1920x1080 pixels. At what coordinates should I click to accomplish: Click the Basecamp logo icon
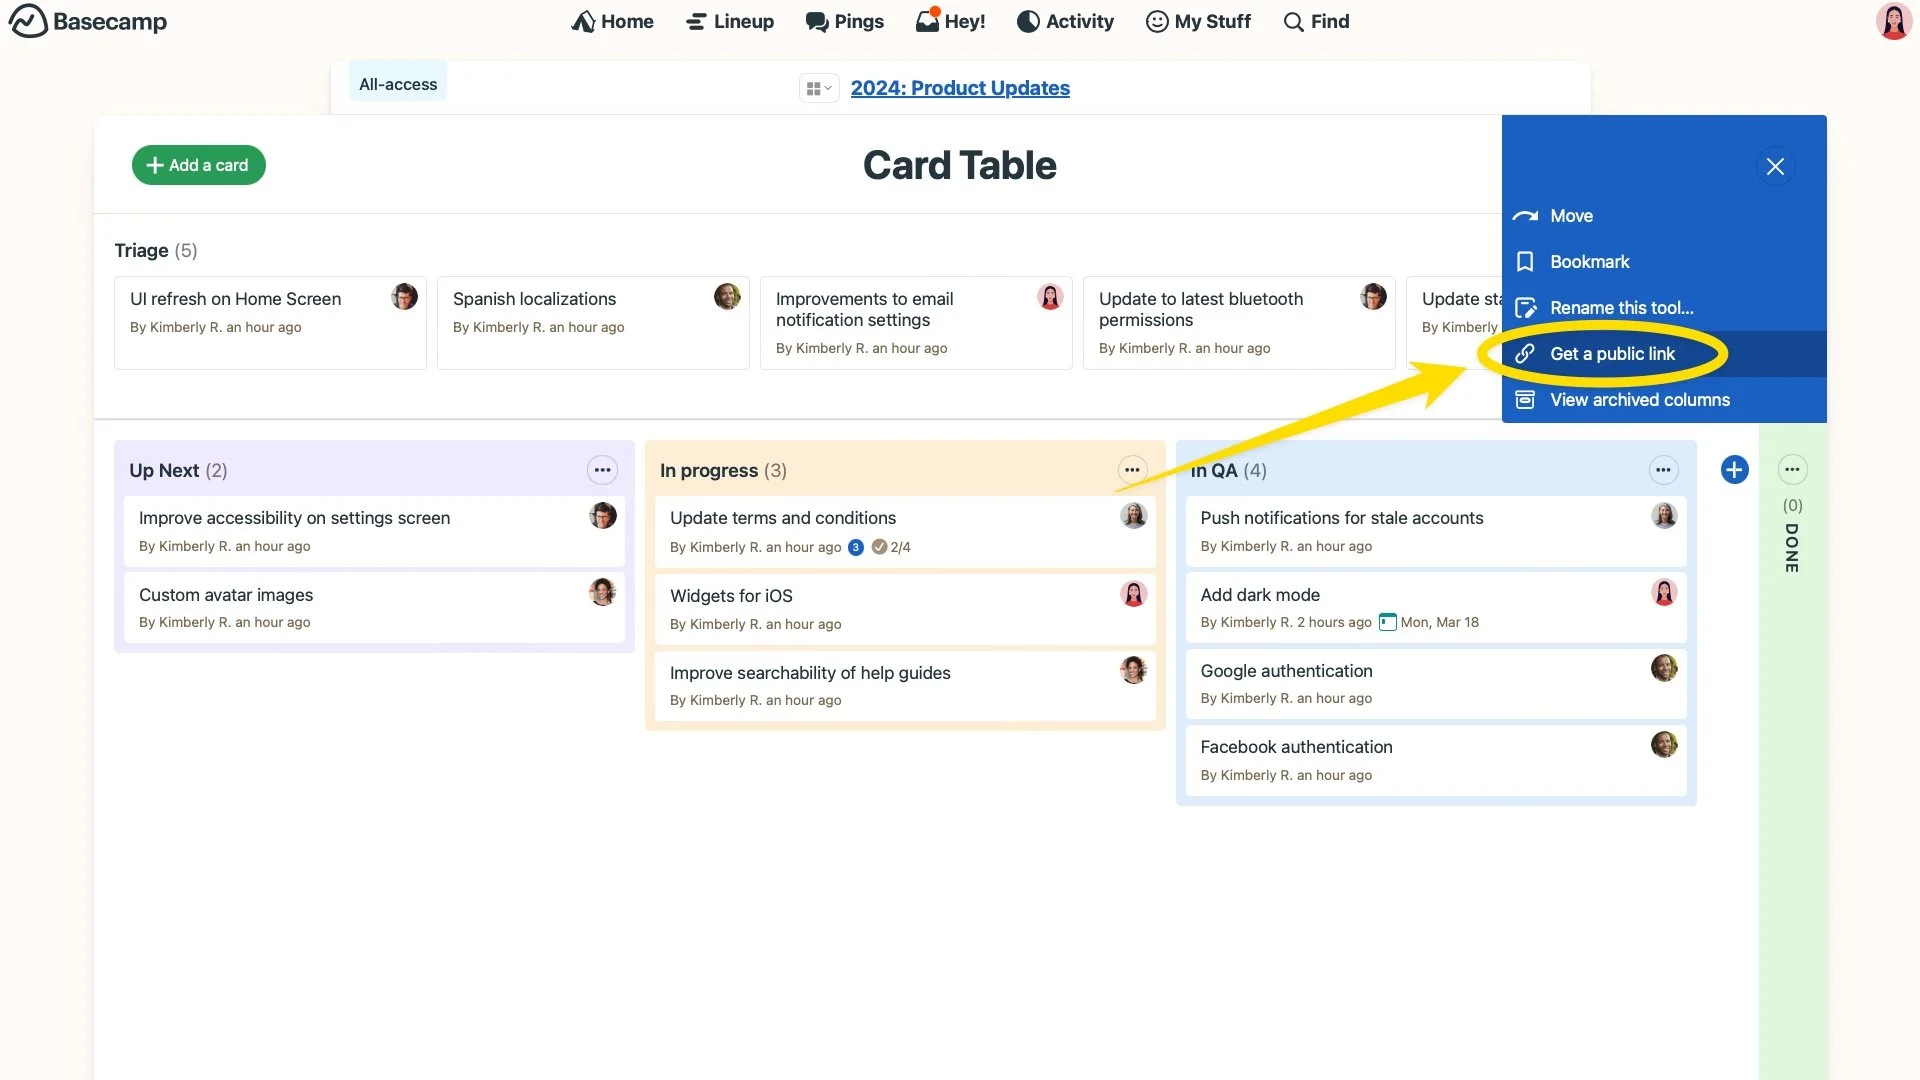(x=28, y=21)
